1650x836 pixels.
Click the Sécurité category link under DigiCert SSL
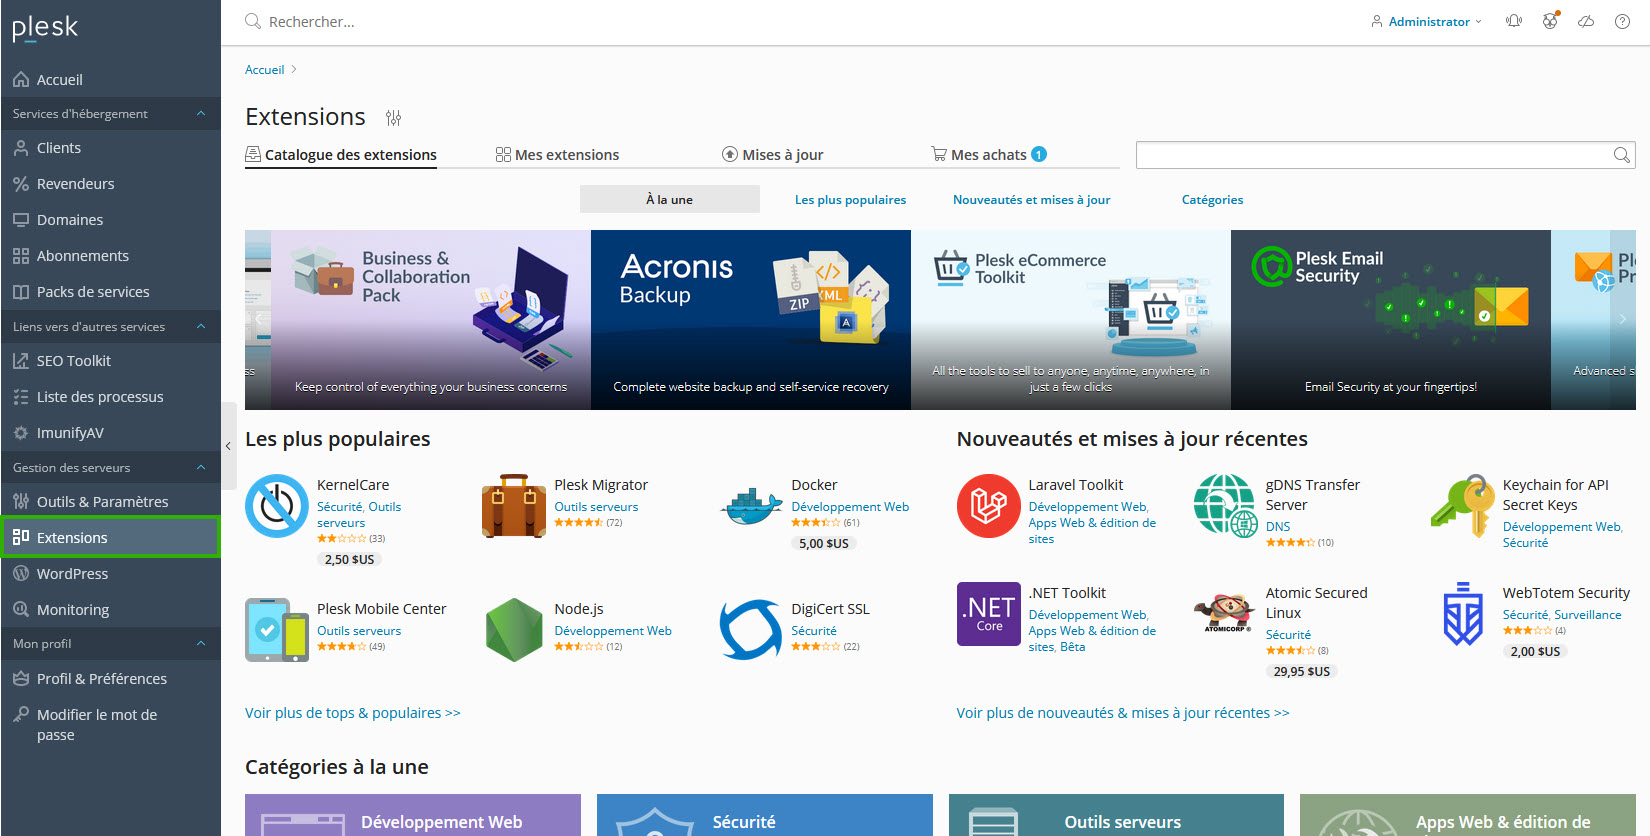(814, 631)
